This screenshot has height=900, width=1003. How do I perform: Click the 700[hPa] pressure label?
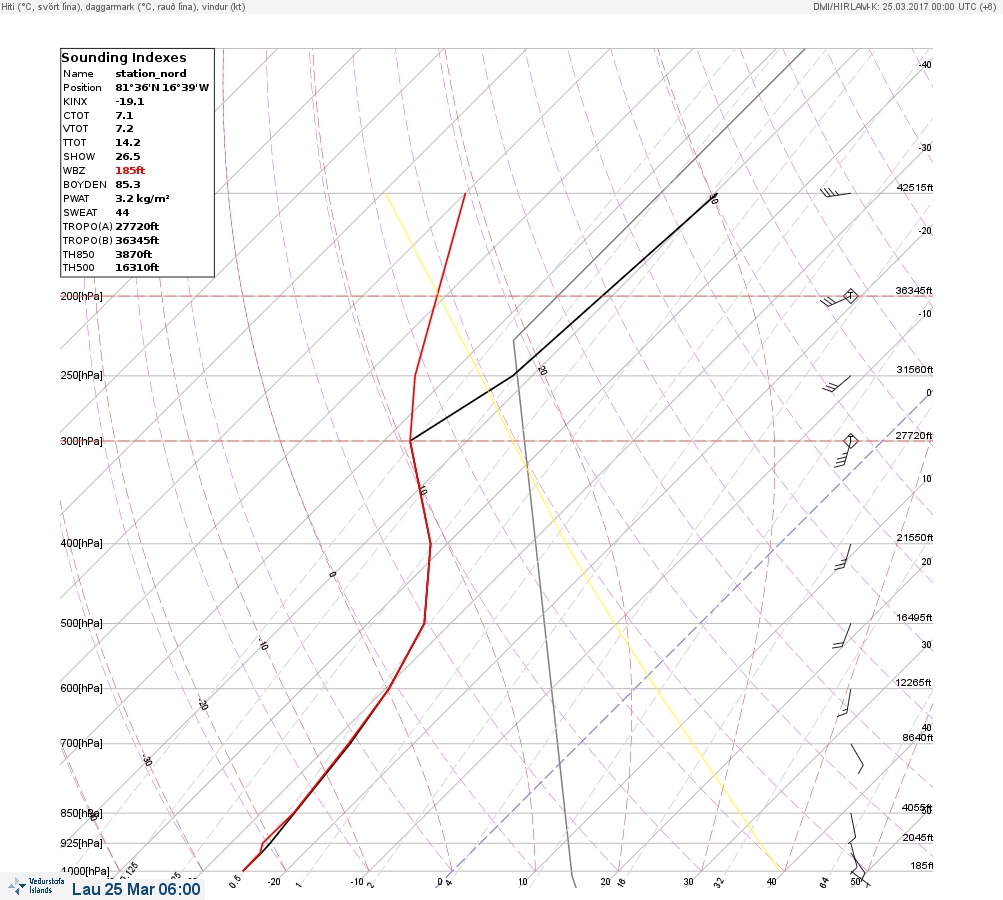coord(81,743)
